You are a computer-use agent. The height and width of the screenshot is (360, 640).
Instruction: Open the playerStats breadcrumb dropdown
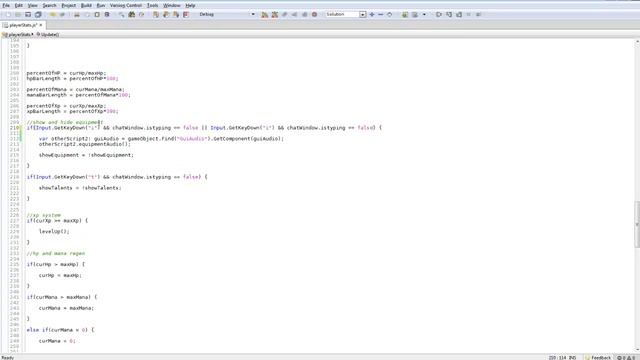(18, 35)
